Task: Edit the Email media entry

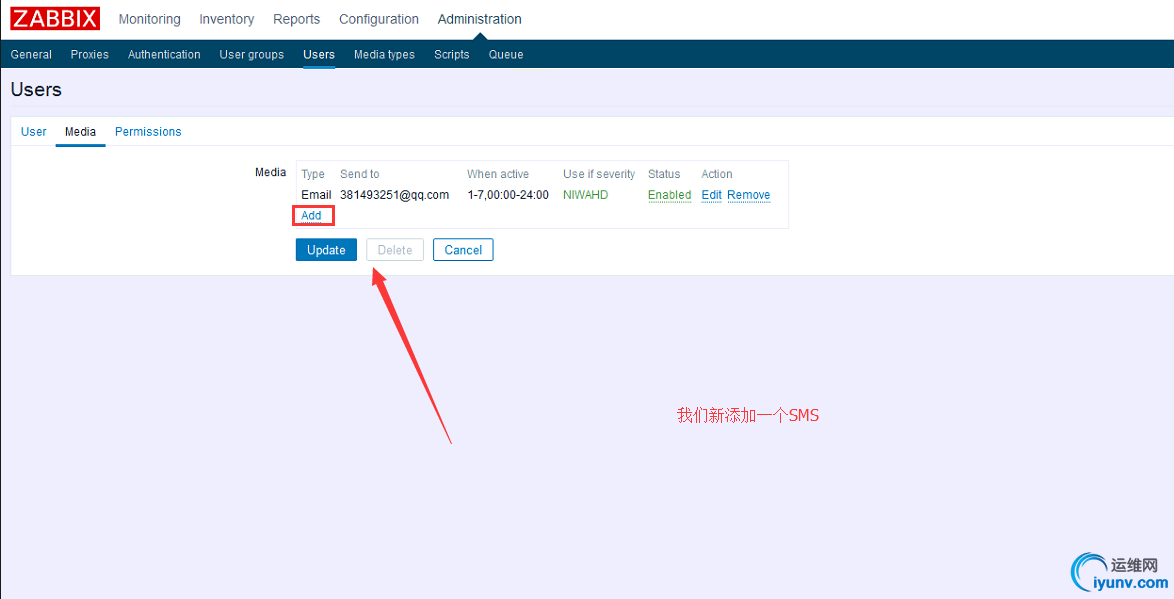Action: coord(711,195)
